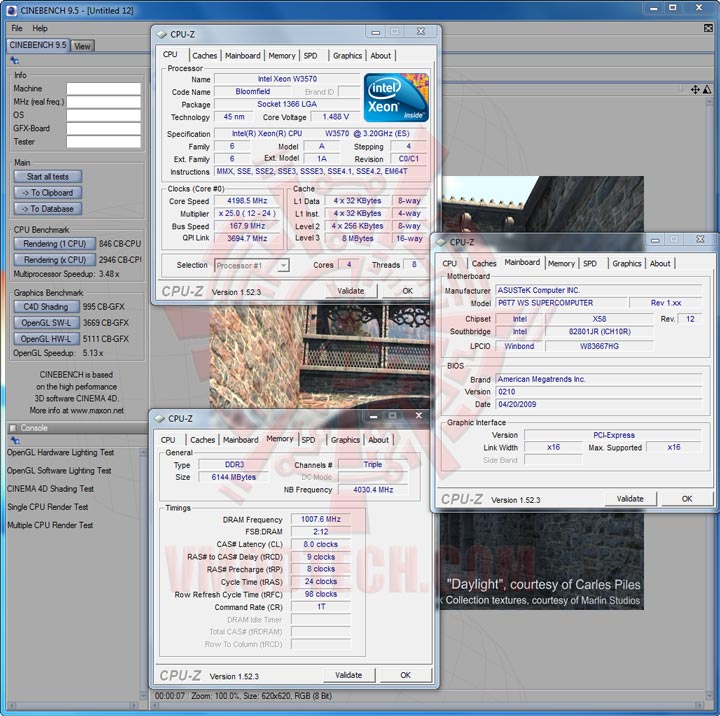
Task: Open About tab in the Mainboard CPU-Z window
Action: pos(660,264)
